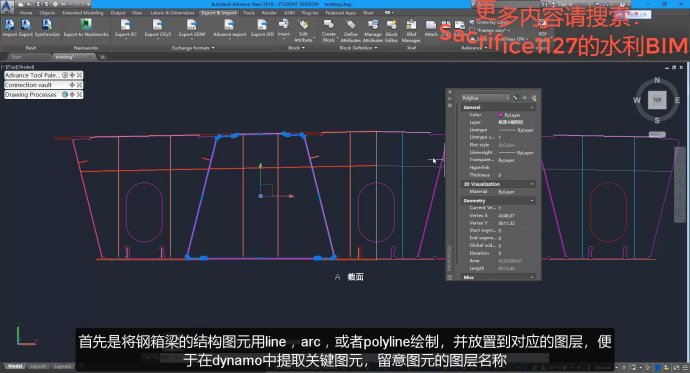Image resolution: width=690 pixels, height=373 pixels.
Task: Collapse the General properties section
Action: coord(532,107)
